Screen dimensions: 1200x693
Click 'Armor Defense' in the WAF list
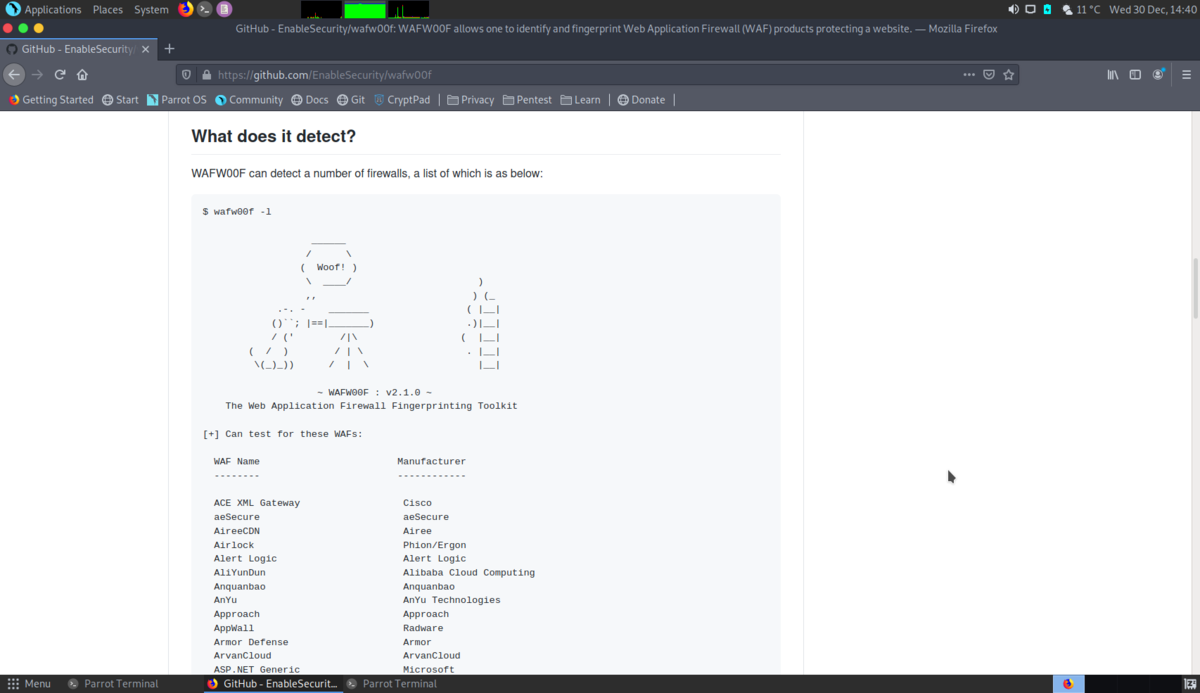pyautogui.click(x=251, y=642)
